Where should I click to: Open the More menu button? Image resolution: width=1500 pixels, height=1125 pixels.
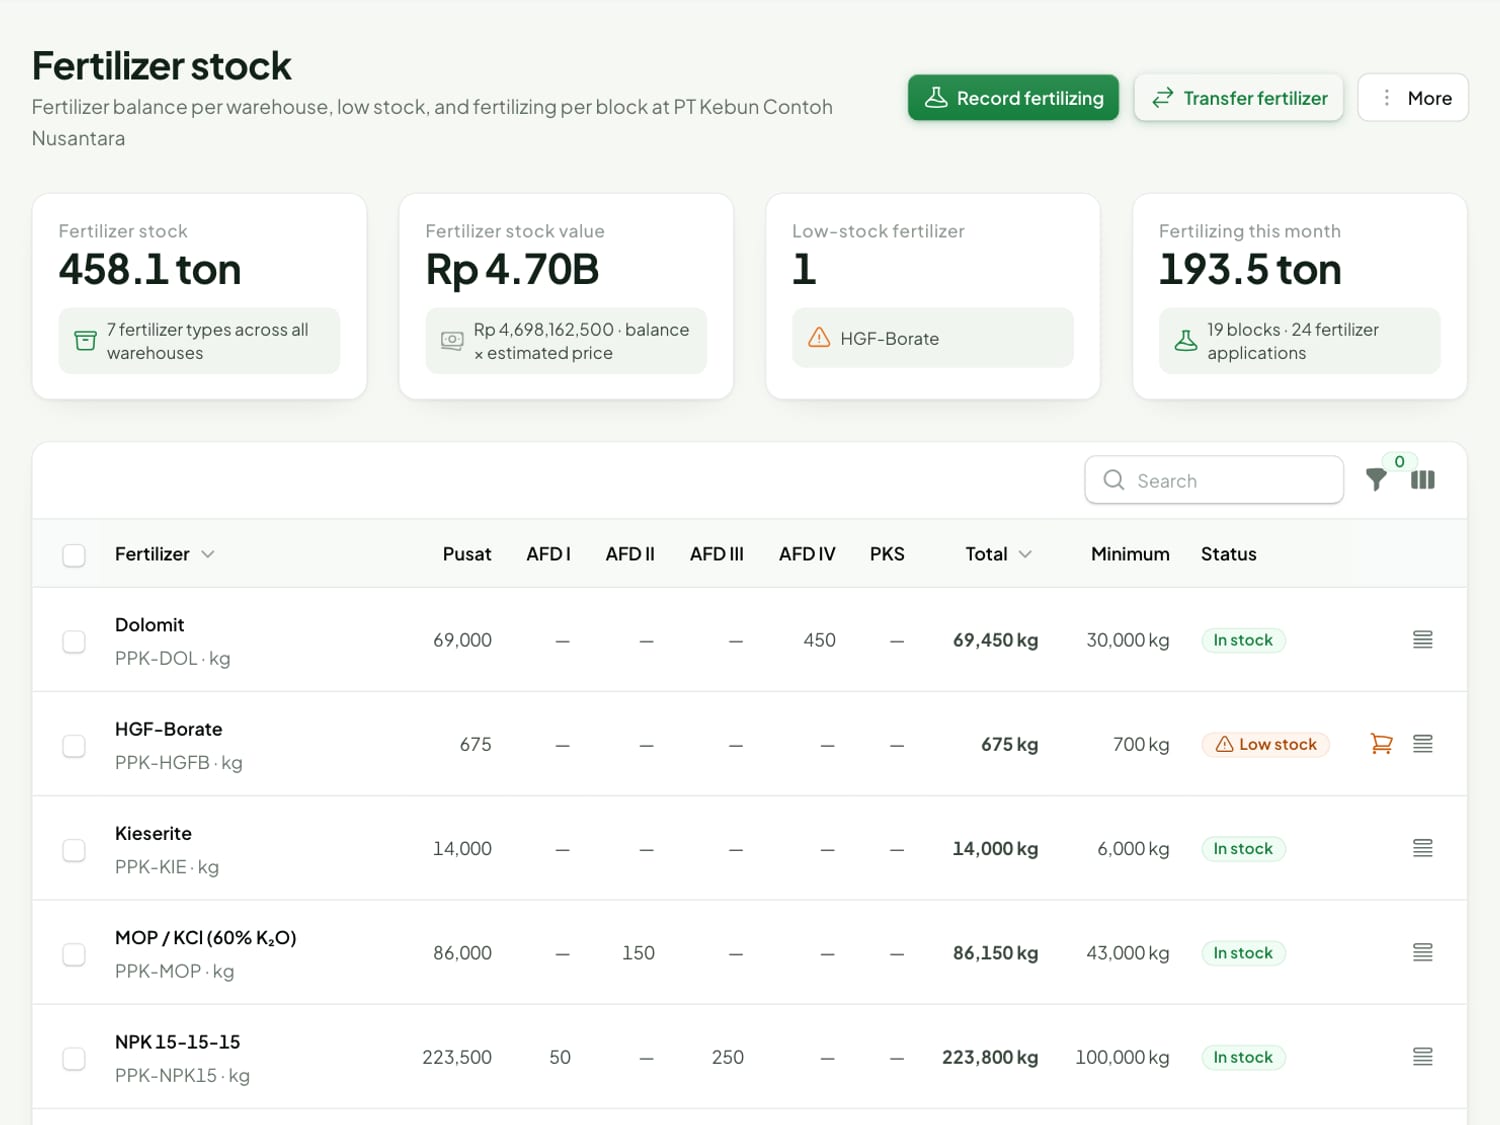[1413, 98]
